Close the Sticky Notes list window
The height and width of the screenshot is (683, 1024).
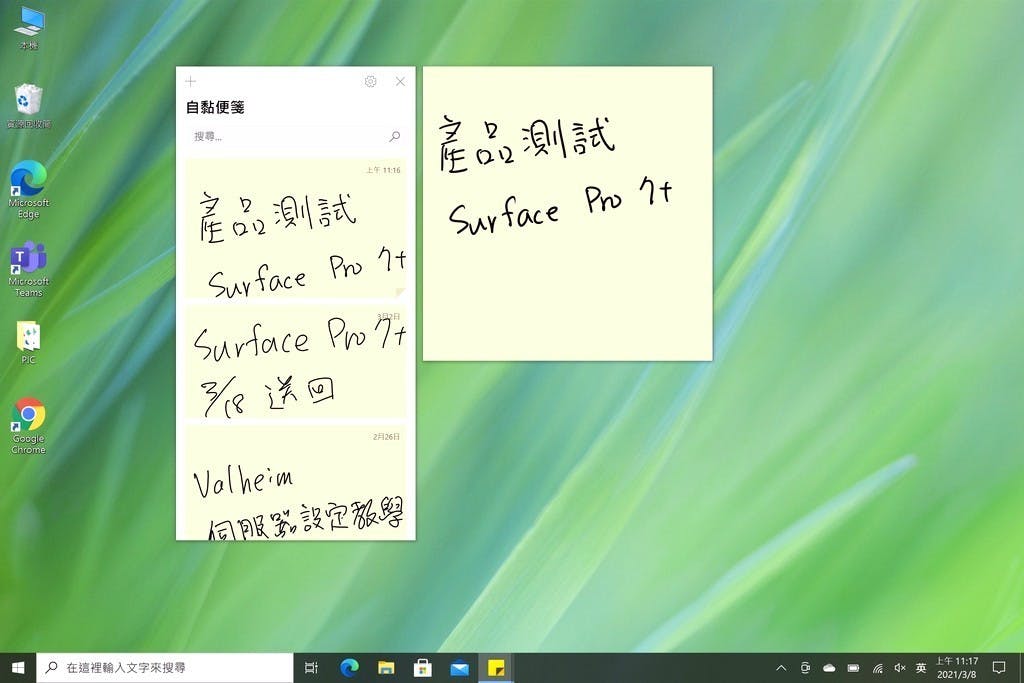400,82
